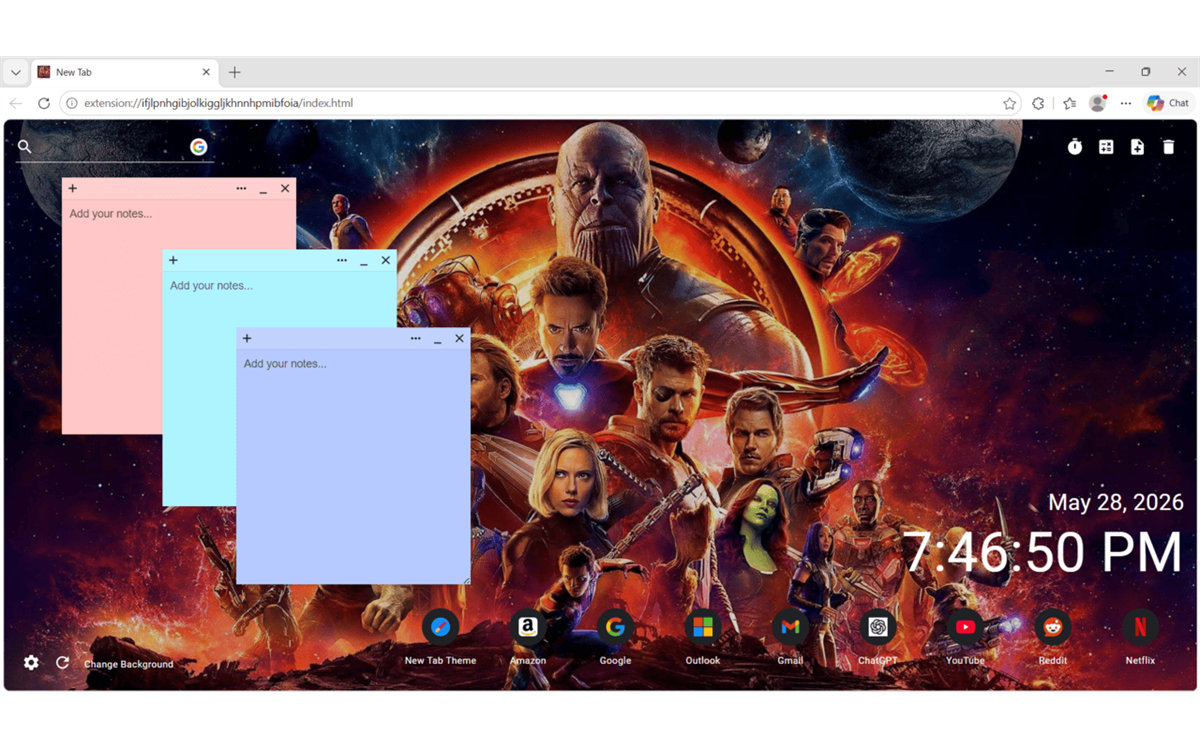Image resolution: width=1200 pixels, height=750 pixels.
Task: Click the refresh background circular arrow icon
Action: tap(62, 663)
